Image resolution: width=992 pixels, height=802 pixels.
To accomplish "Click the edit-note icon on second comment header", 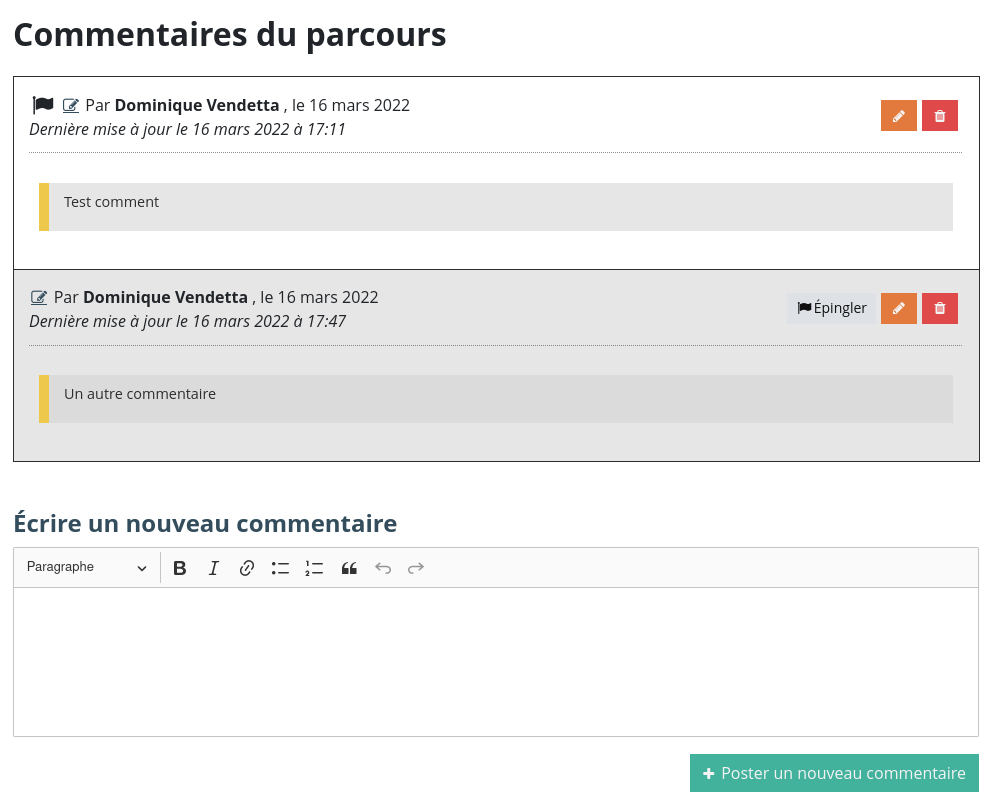I will point(39,297).
